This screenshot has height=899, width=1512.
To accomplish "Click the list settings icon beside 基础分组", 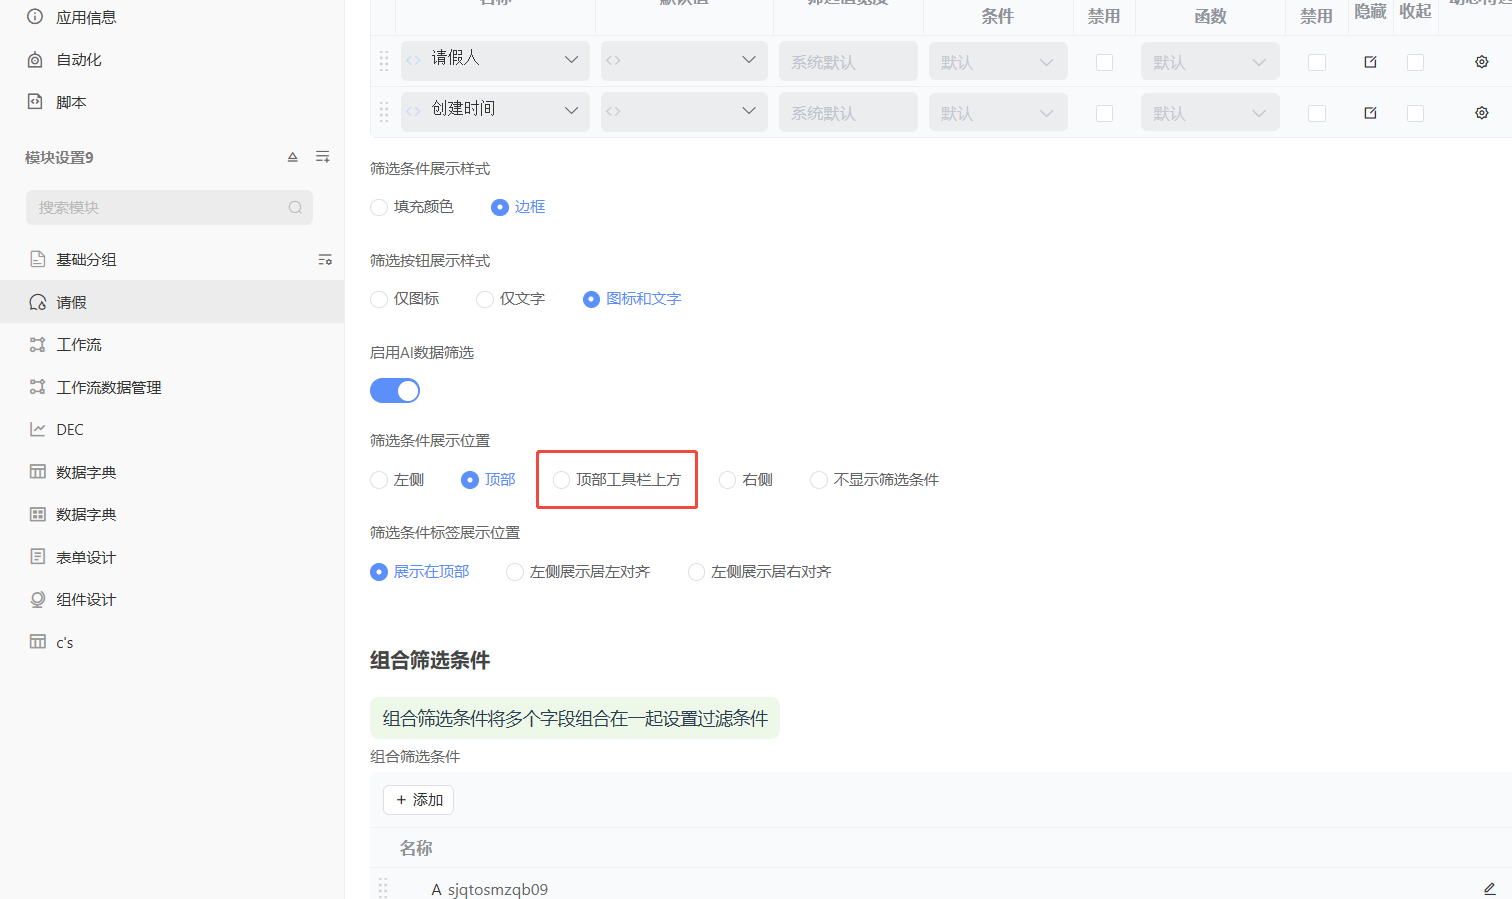I will (x=324, y=260).
